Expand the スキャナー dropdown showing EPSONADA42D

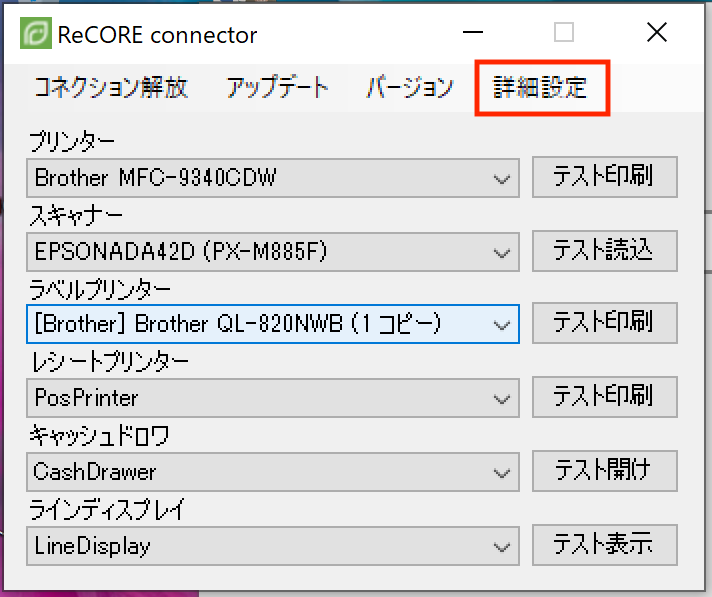[273, 252]
